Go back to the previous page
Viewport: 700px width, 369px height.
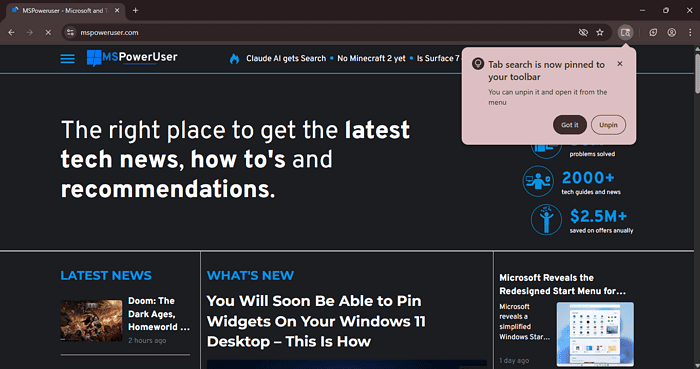[12, 33]
